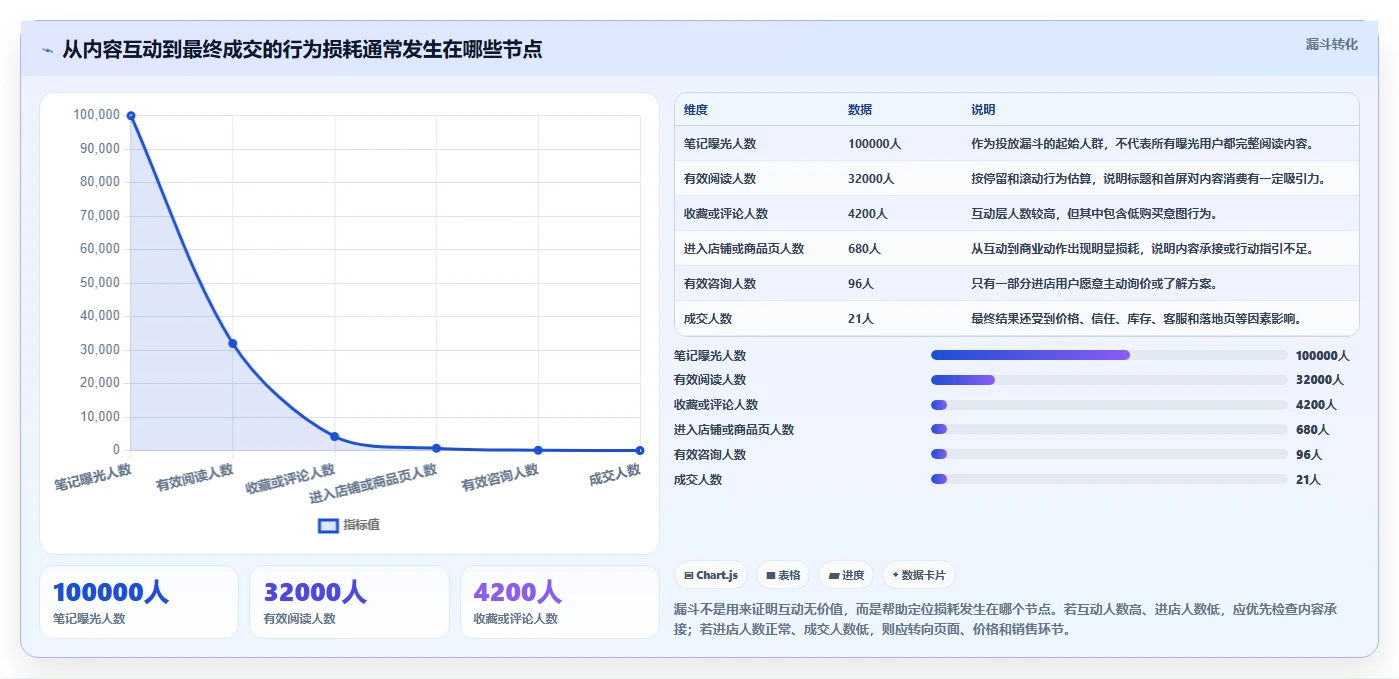Image resolution: width=1399 pixels, height=679 pixels.
Task: Click the Chart.js chip
Action: [x=711, y=575]
